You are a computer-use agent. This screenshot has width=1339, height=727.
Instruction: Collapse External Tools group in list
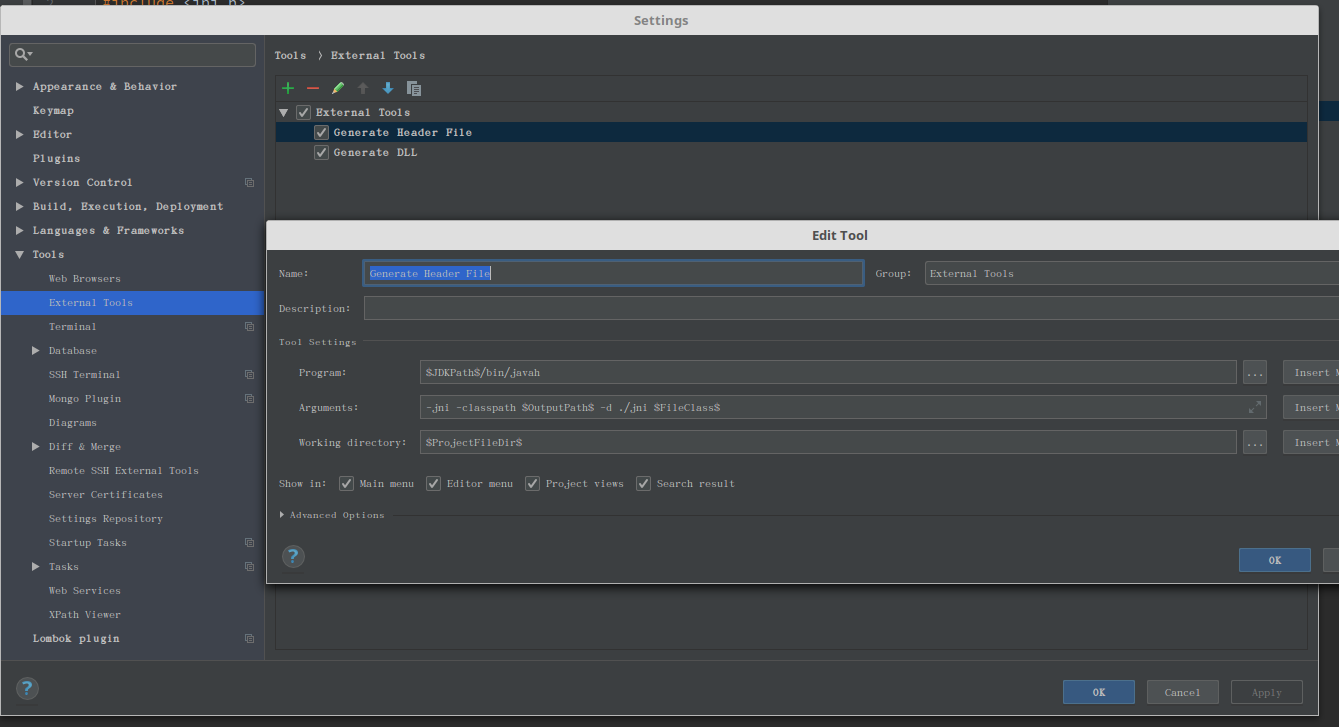tap(284, 112)
